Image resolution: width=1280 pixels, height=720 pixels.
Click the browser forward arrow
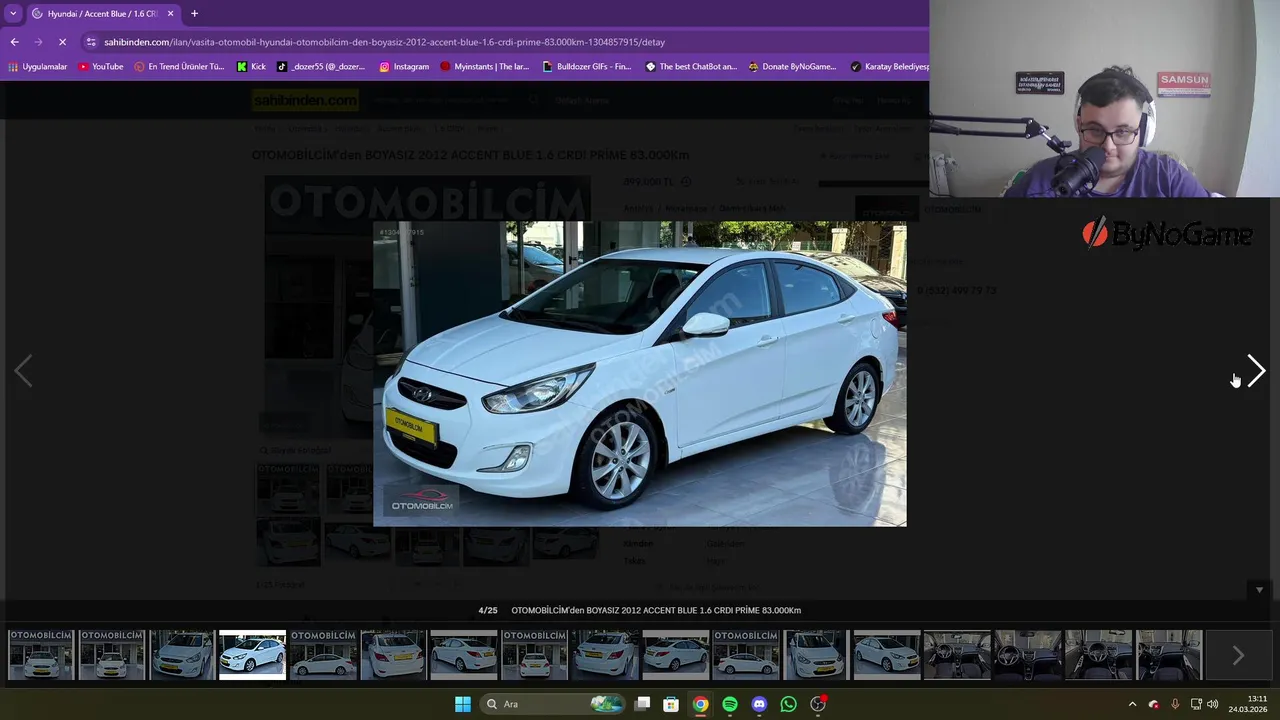click(38, 42)
